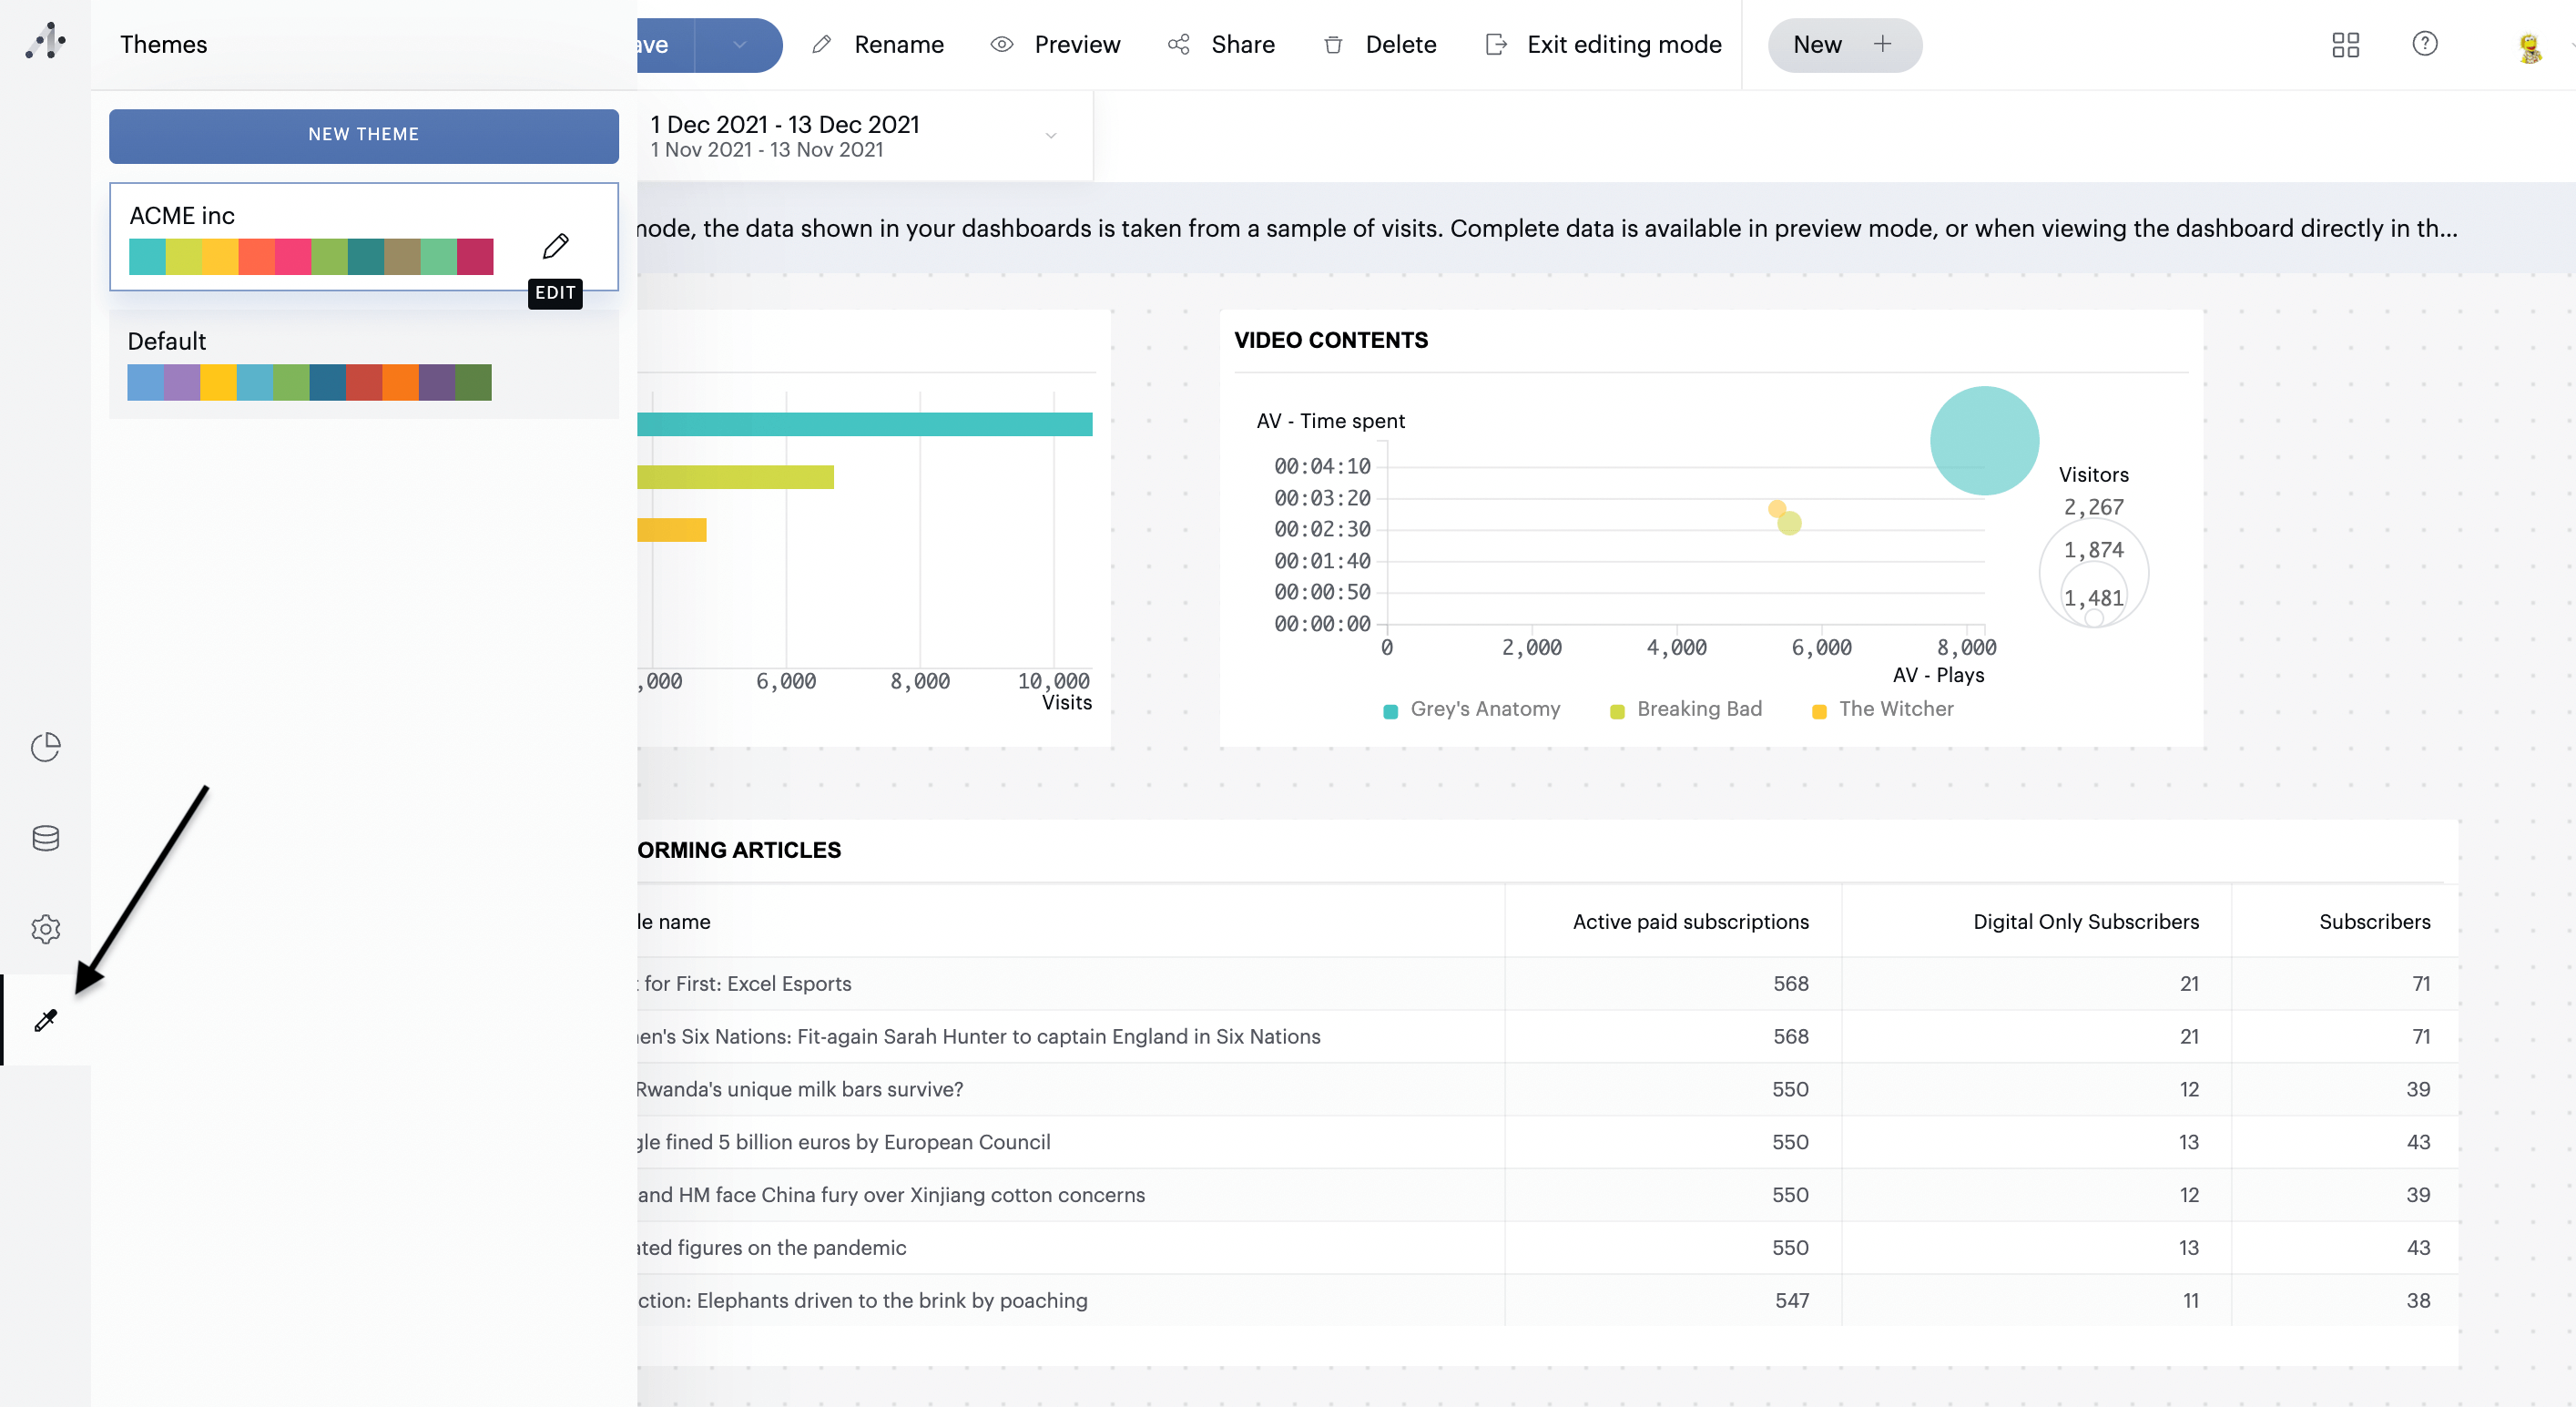Select the teal swatch in ACME inc palette
The image size is (2576, 1407).
147,257
